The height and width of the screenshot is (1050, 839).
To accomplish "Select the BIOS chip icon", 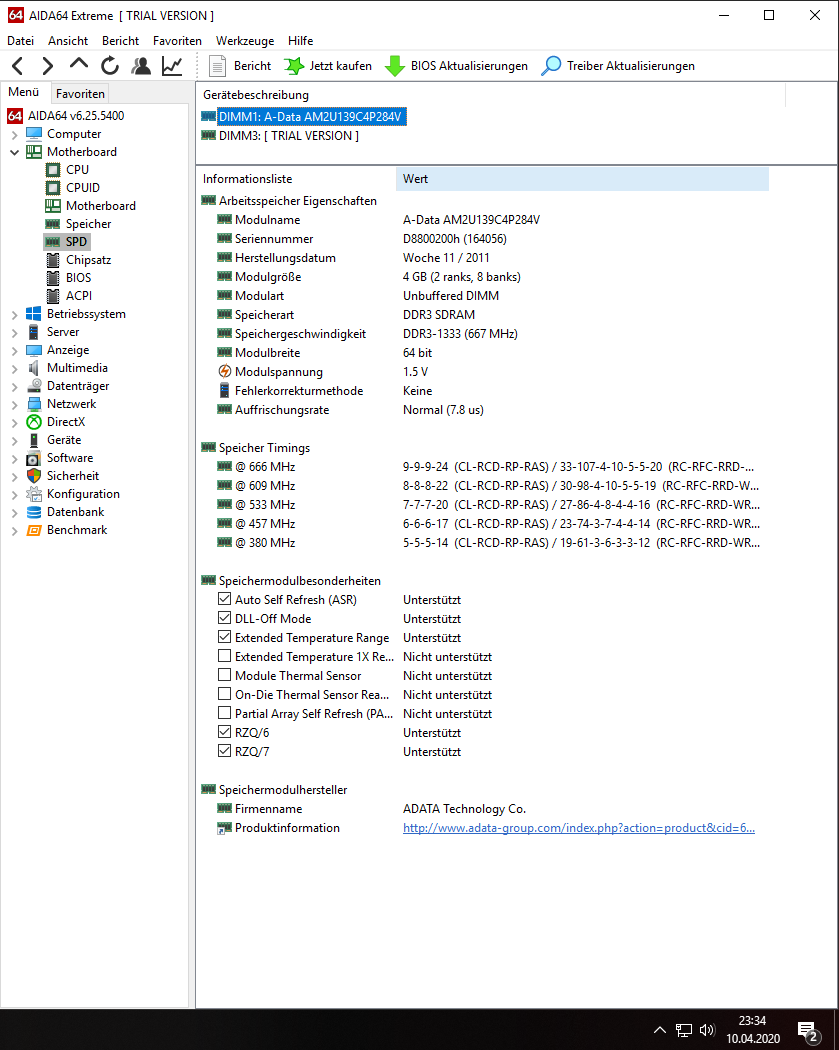I will click(x=53, y=278).
